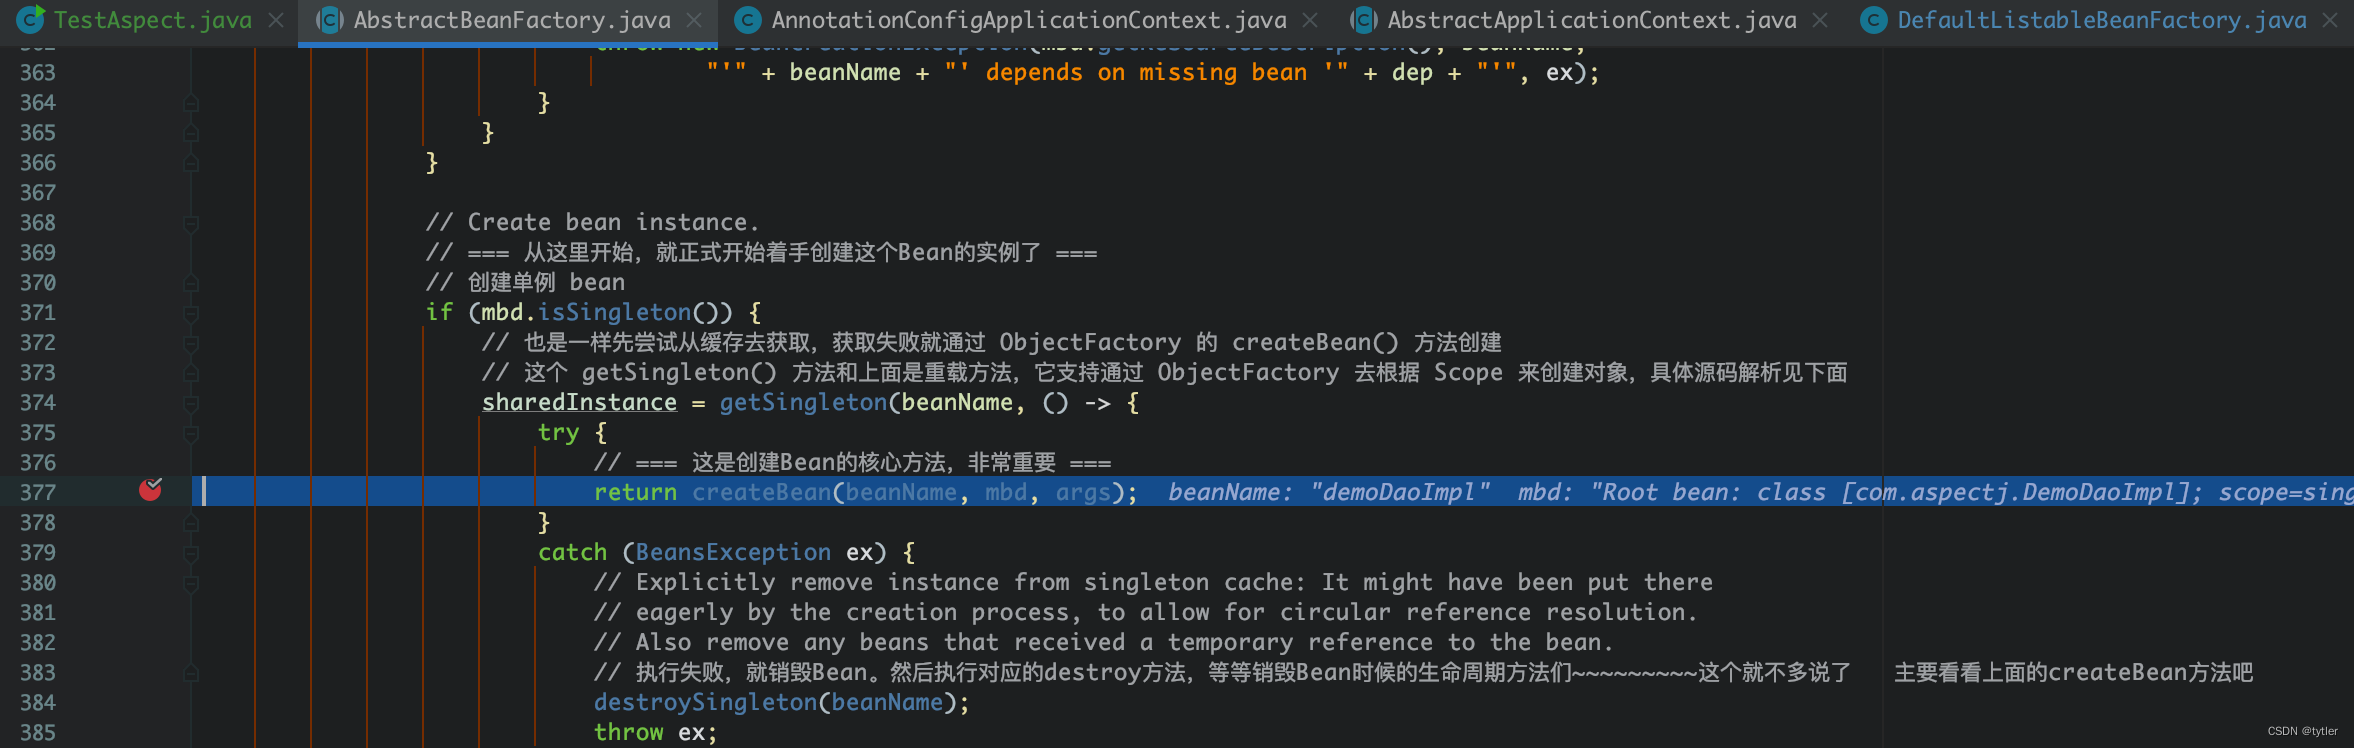Open the AnnotationConfigApplicationContext.java tab
The image size is (2354, 748).
pyautogui.click(x=1029, y=20)
